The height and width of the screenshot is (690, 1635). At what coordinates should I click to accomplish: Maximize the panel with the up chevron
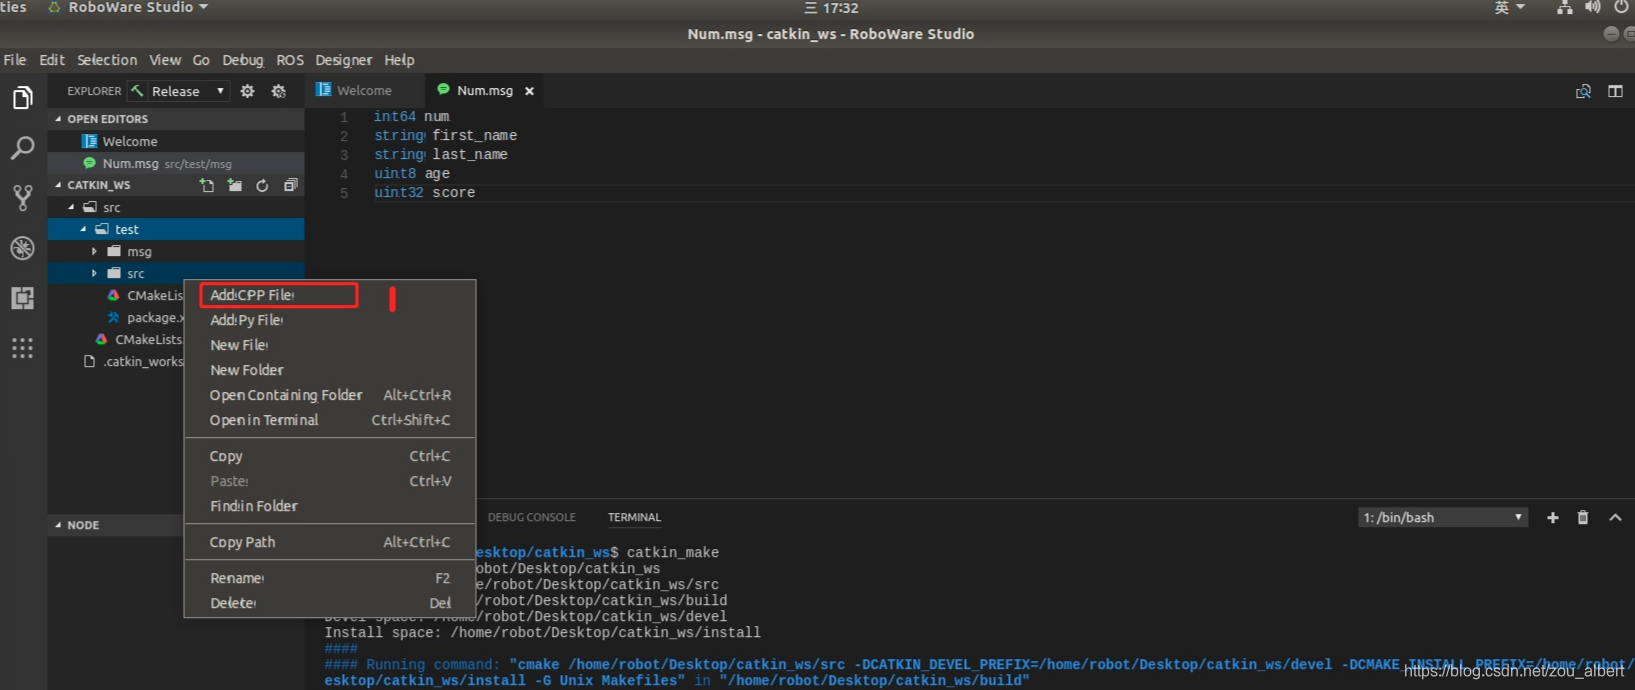pos(1615,517)
